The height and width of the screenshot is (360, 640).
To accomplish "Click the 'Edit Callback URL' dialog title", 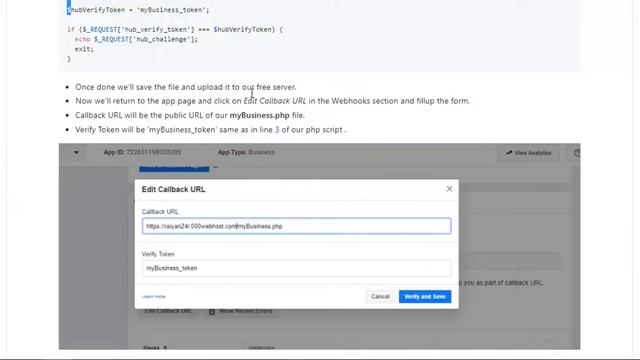I will [x=173, y=189].
